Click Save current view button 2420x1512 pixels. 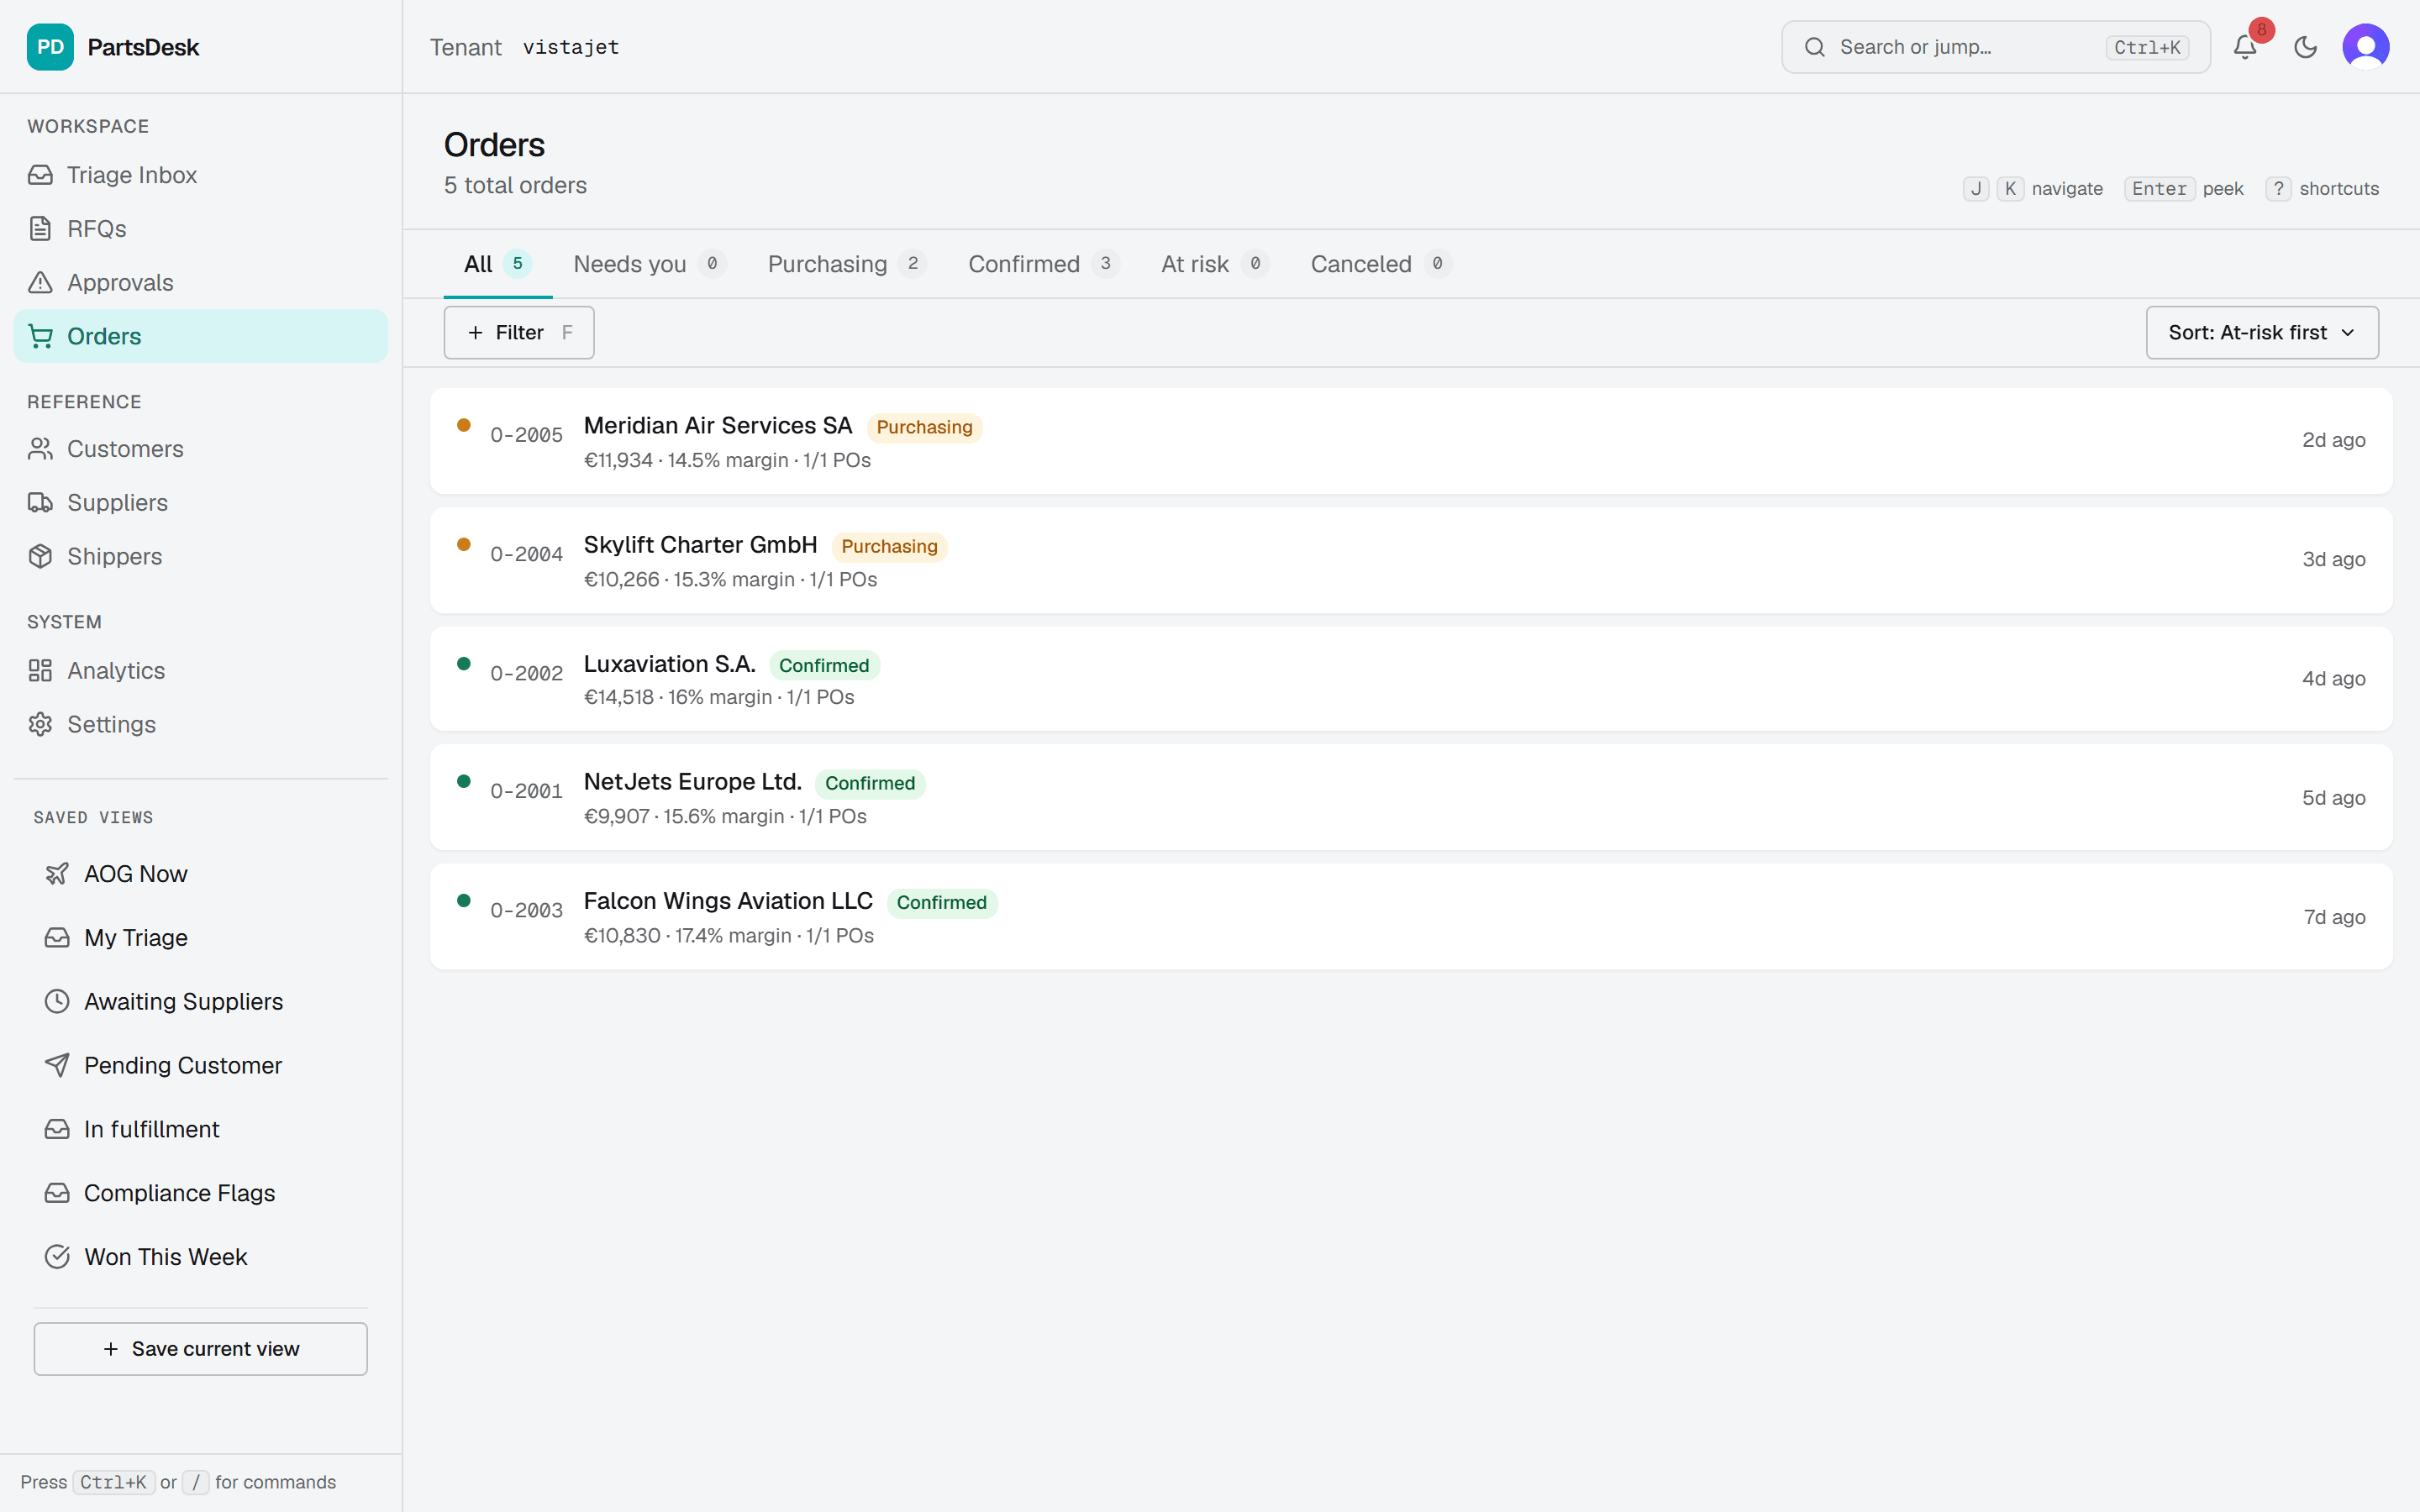pos(200,1349)
